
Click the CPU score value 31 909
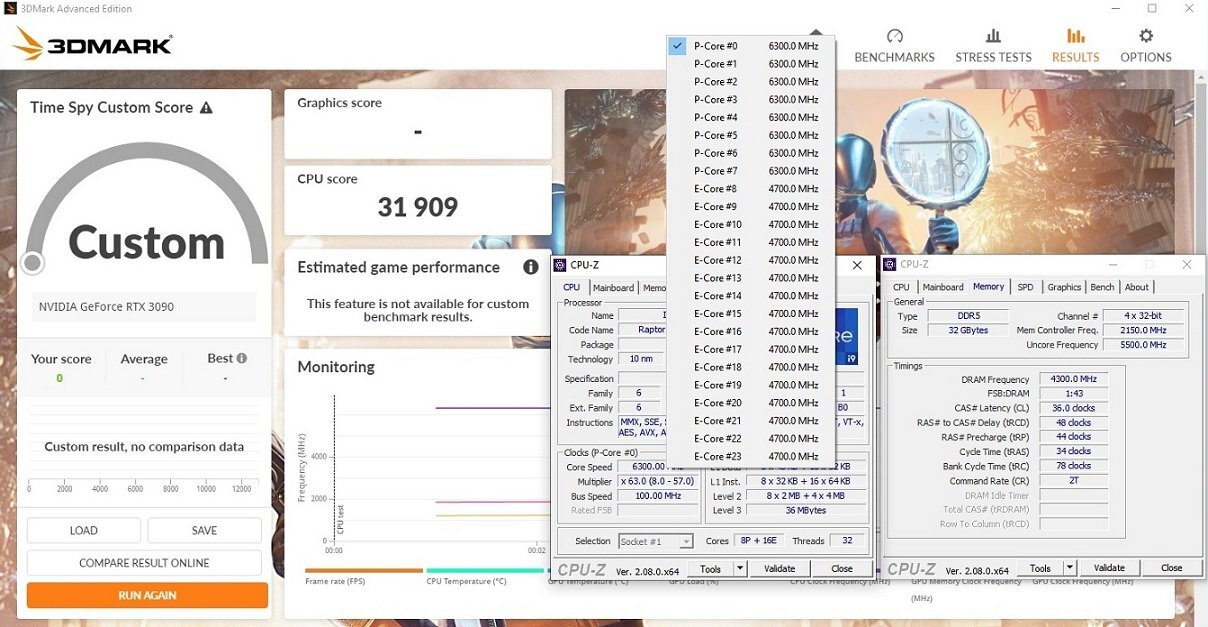pos(417,207)
